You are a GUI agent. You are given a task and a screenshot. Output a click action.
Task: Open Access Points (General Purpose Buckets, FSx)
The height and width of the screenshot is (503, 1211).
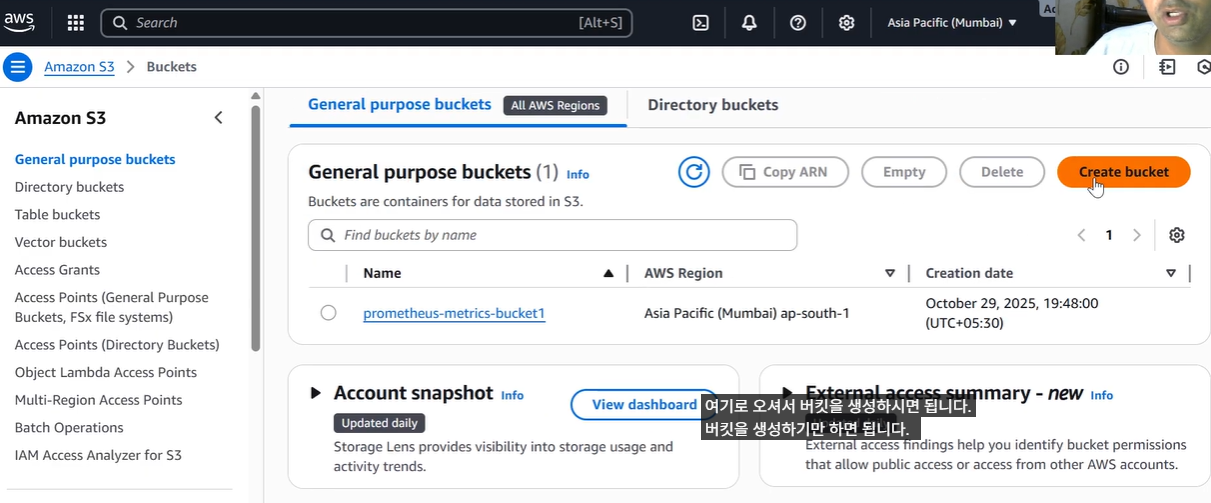click(x=112, y=307)
